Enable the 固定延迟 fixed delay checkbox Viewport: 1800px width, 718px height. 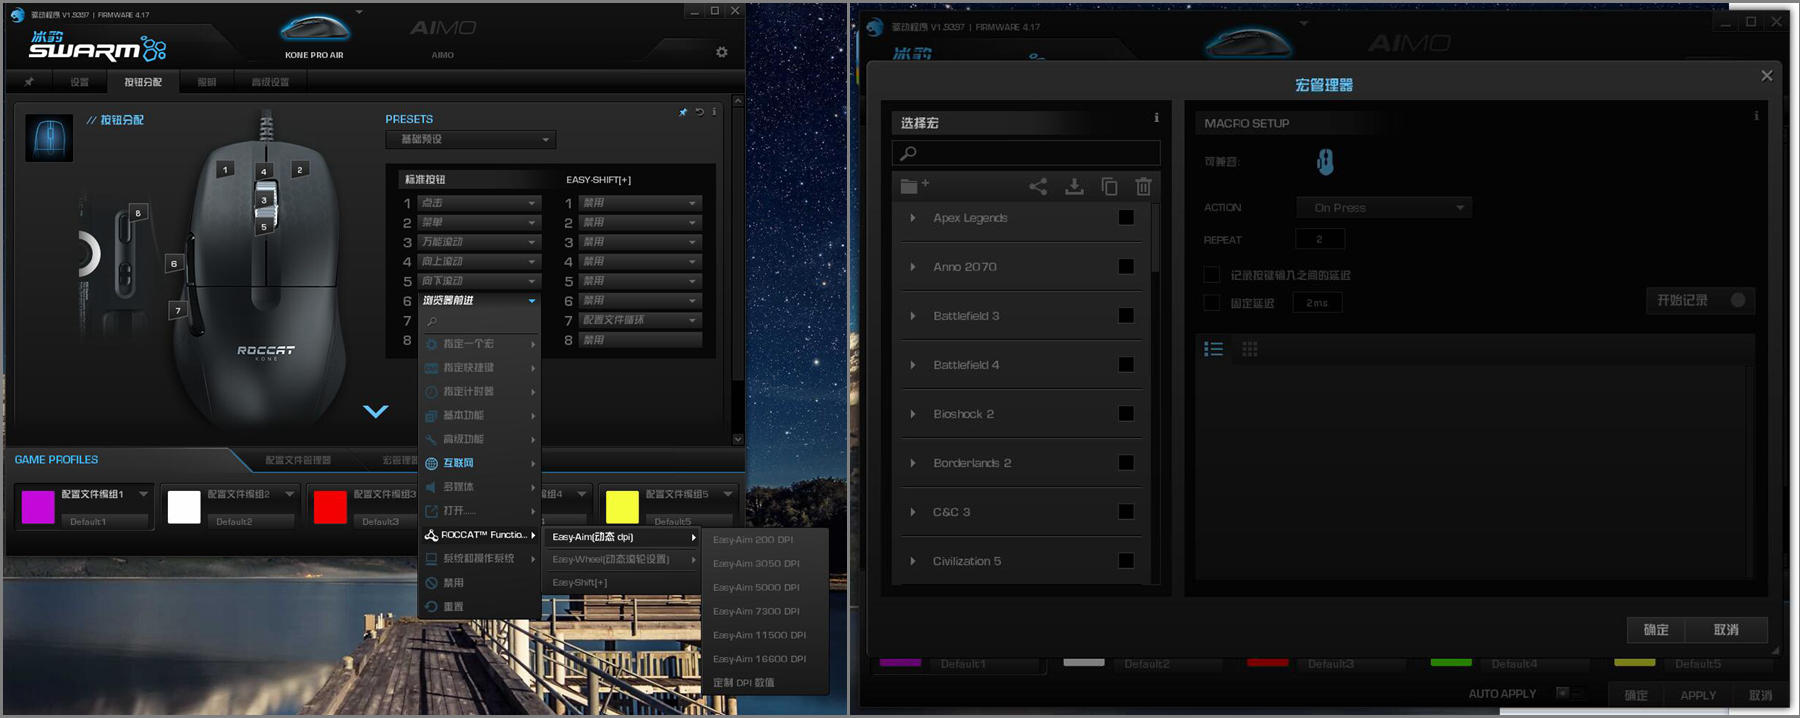point(1212,303)
